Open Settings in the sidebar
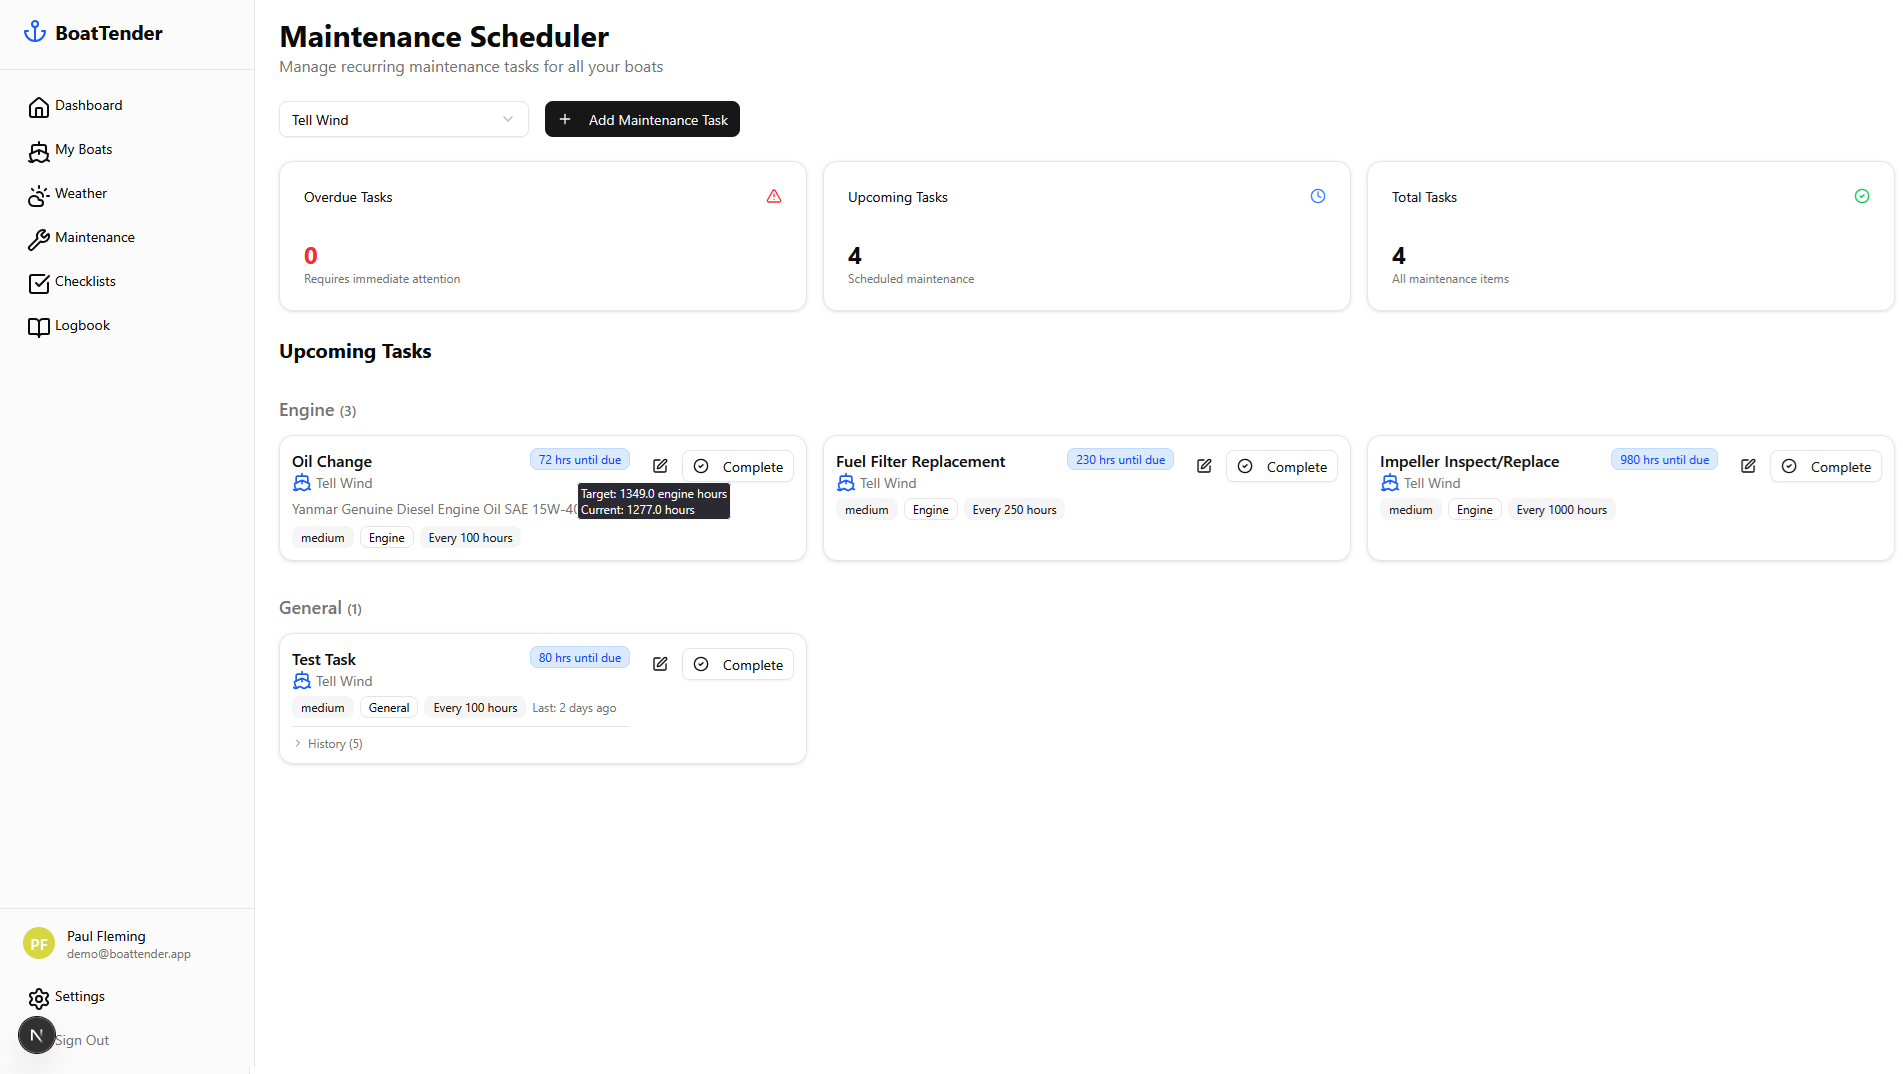 pos(79,997)
